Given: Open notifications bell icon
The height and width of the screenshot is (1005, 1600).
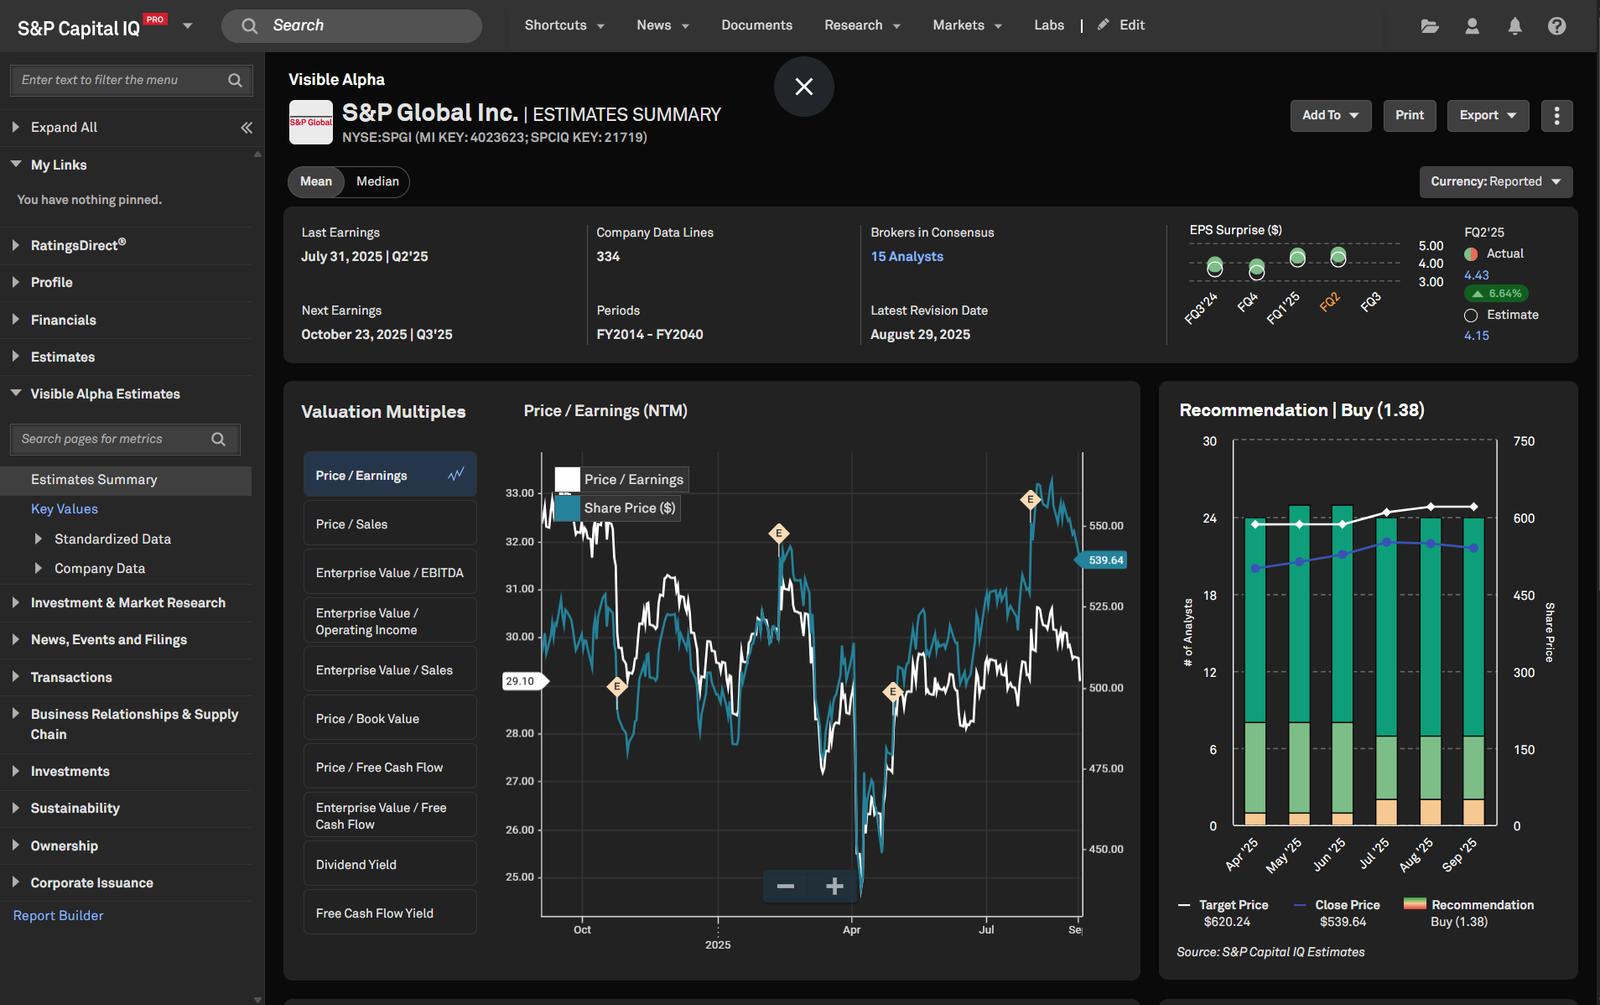Looking at the screenshot, I should [1515, 26].
